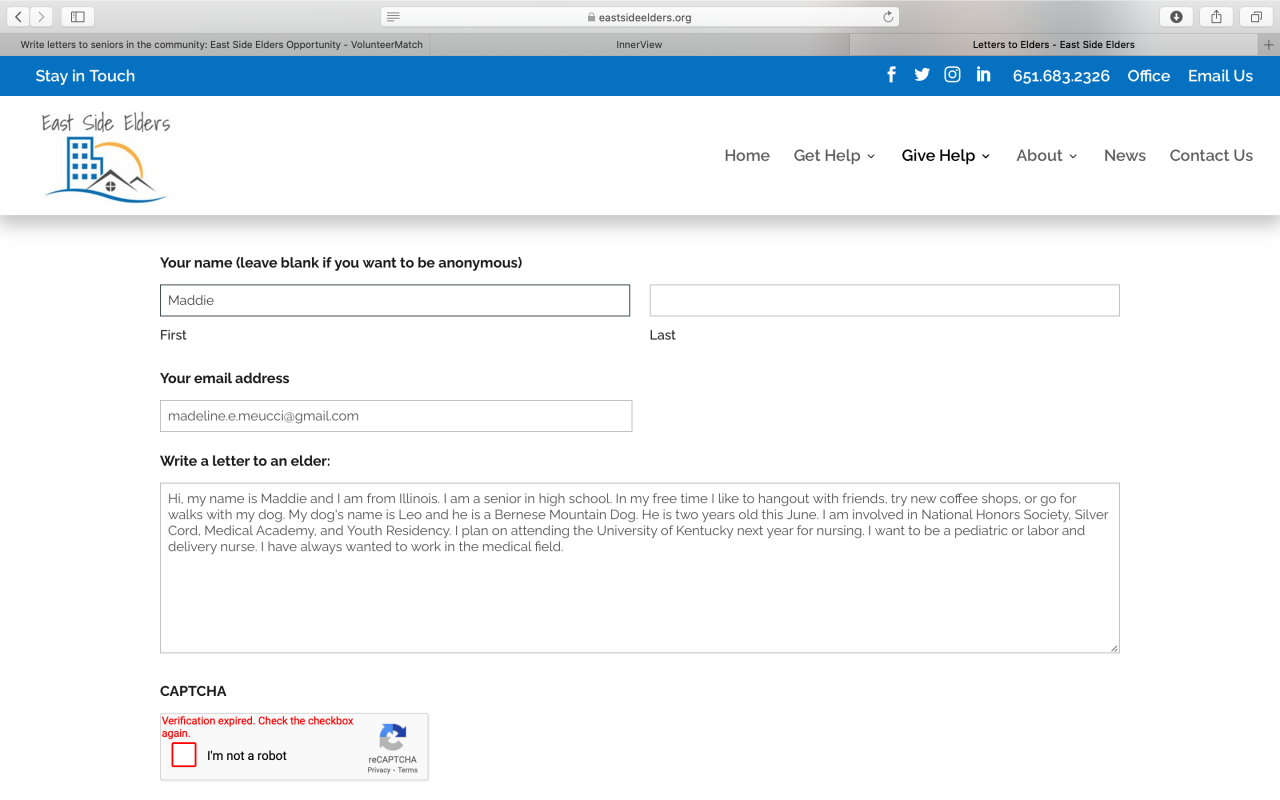Screen dimensions: 1280x800
Task: Open the reCAPTCHA Privacy link
Action: [x=379, y=770]
